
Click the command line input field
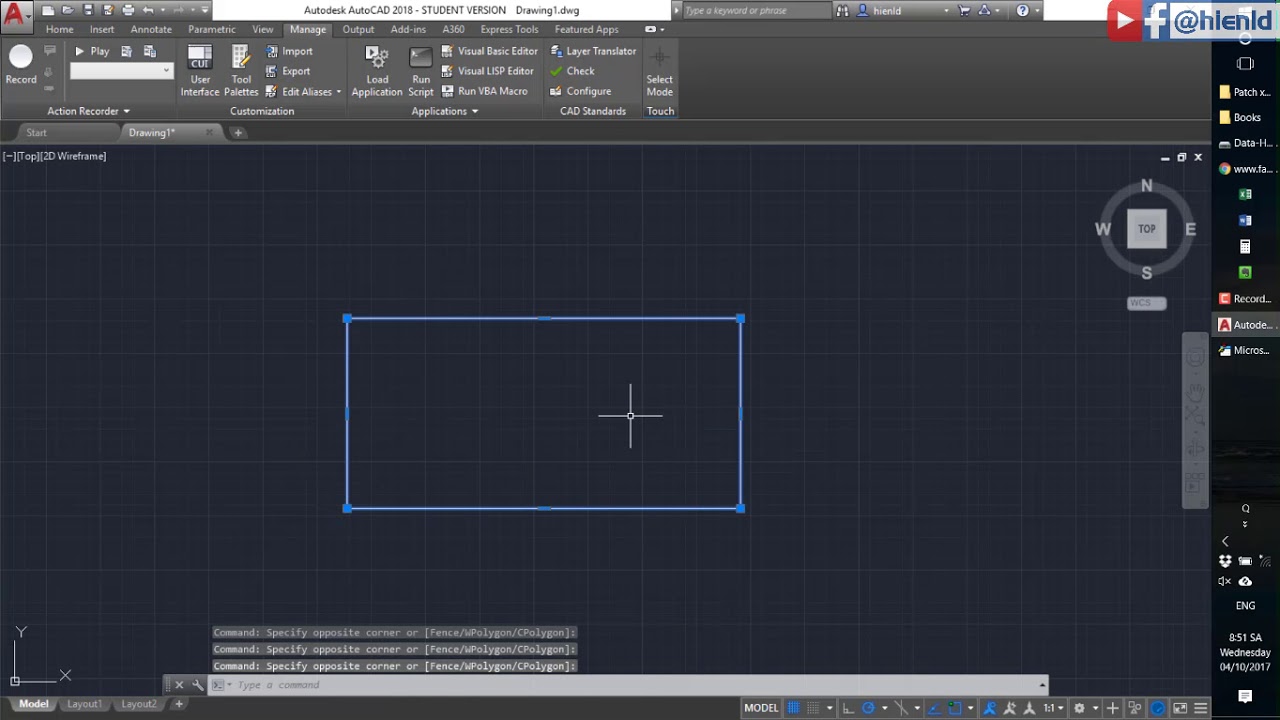635,685
